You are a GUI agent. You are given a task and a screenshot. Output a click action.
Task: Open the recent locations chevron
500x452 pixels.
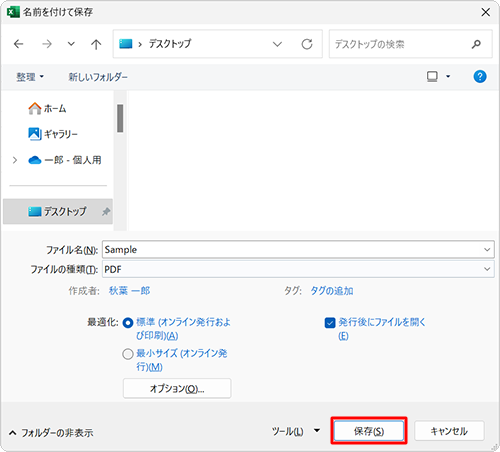click(71, 44)
